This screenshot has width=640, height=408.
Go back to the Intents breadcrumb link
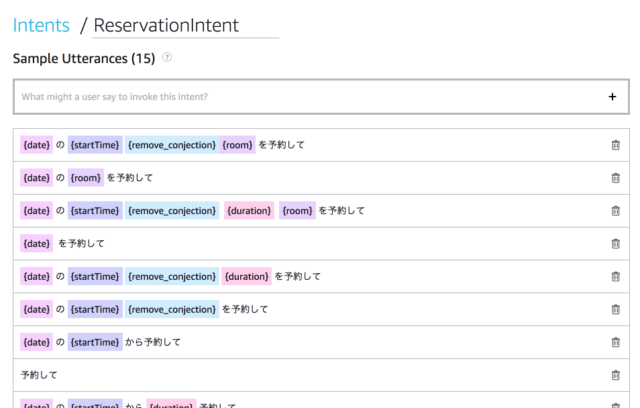[41, 25]
